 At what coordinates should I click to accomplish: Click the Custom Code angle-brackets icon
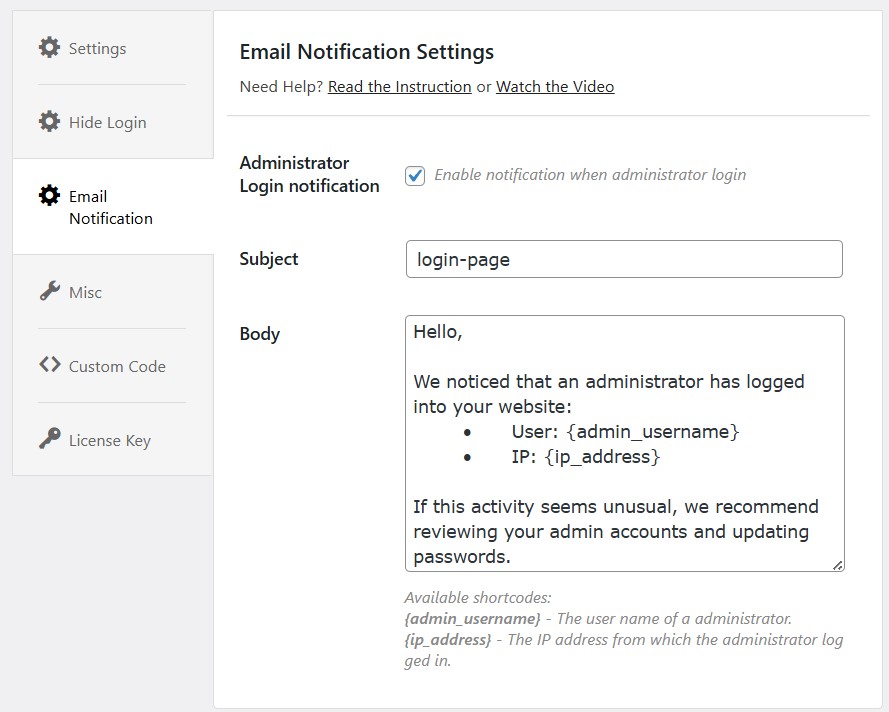coord(48,366)
